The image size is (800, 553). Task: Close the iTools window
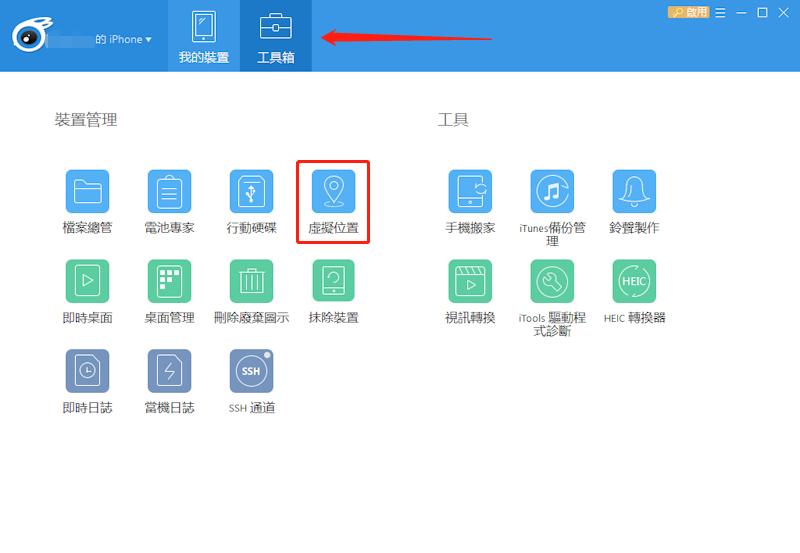[x=784, y=12]
